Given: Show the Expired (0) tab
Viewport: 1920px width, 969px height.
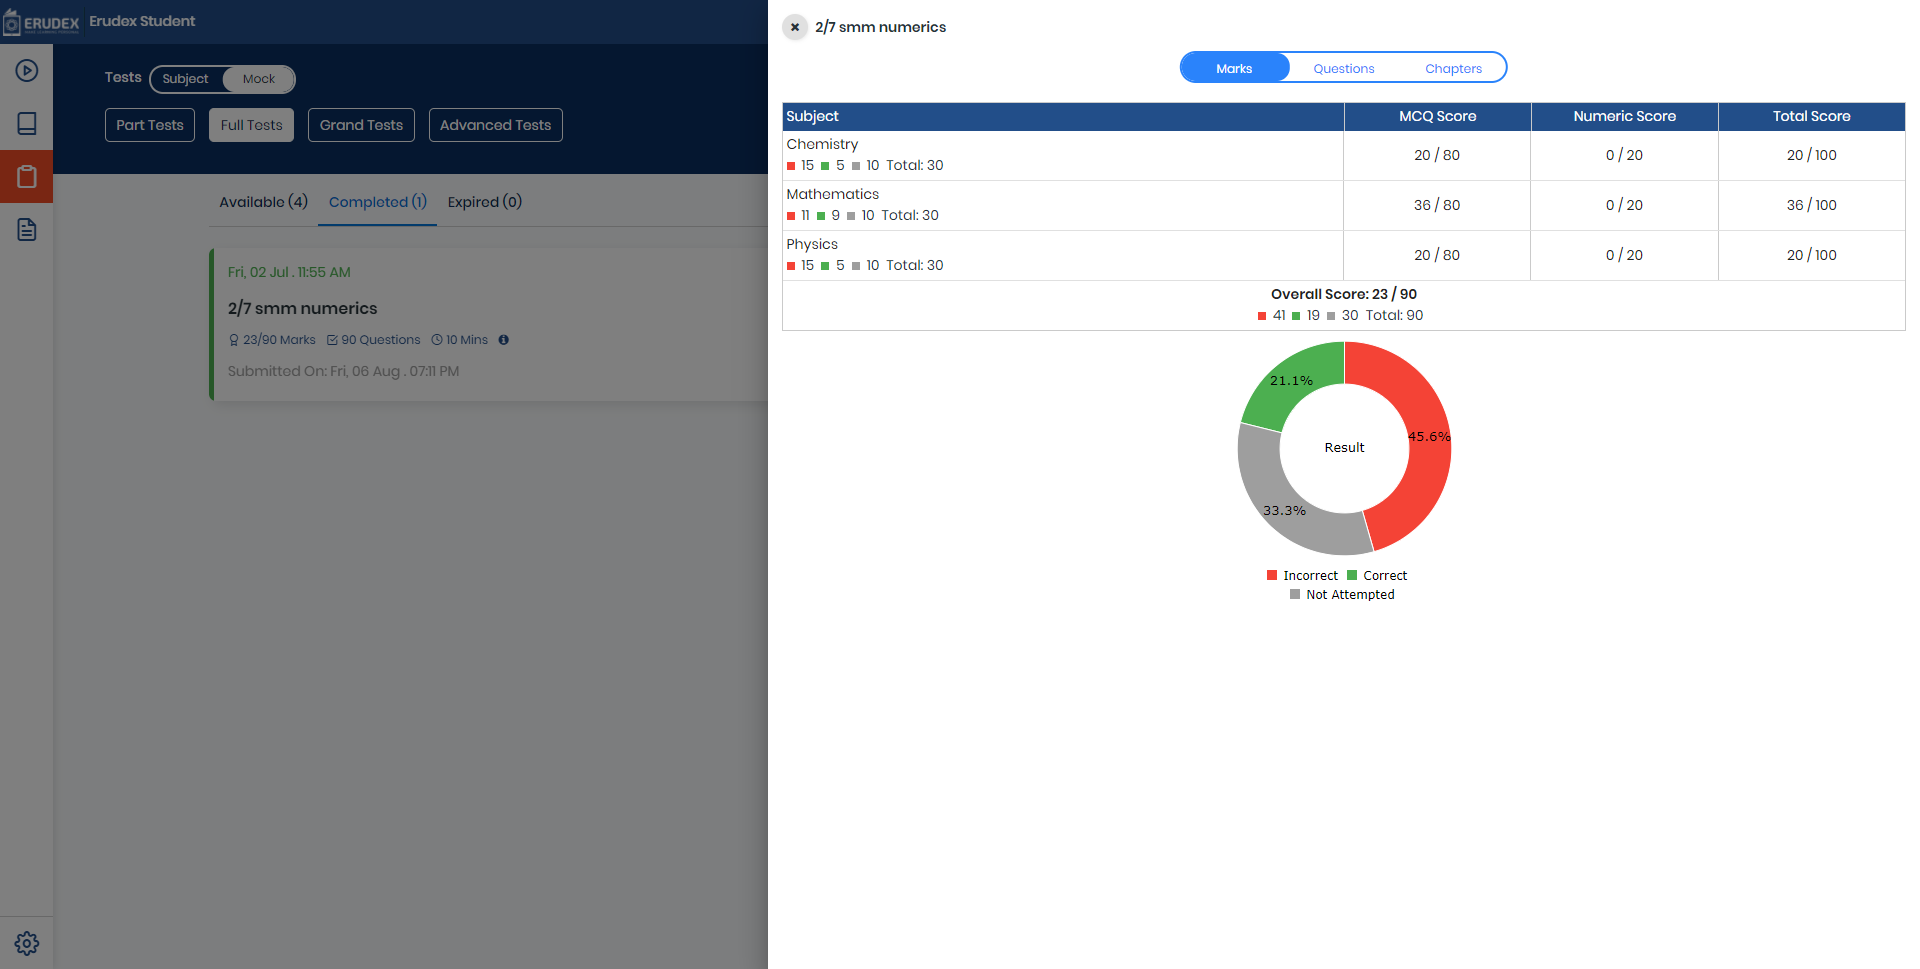Looking at the screenshot, I should [x=485, y=202].
